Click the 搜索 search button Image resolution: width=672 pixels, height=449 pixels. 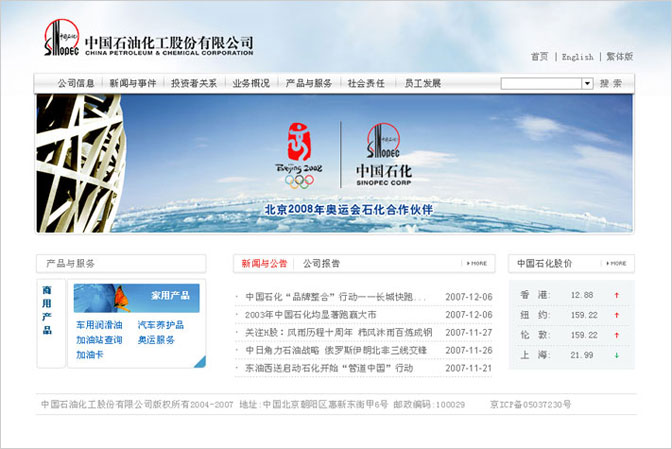611,83
